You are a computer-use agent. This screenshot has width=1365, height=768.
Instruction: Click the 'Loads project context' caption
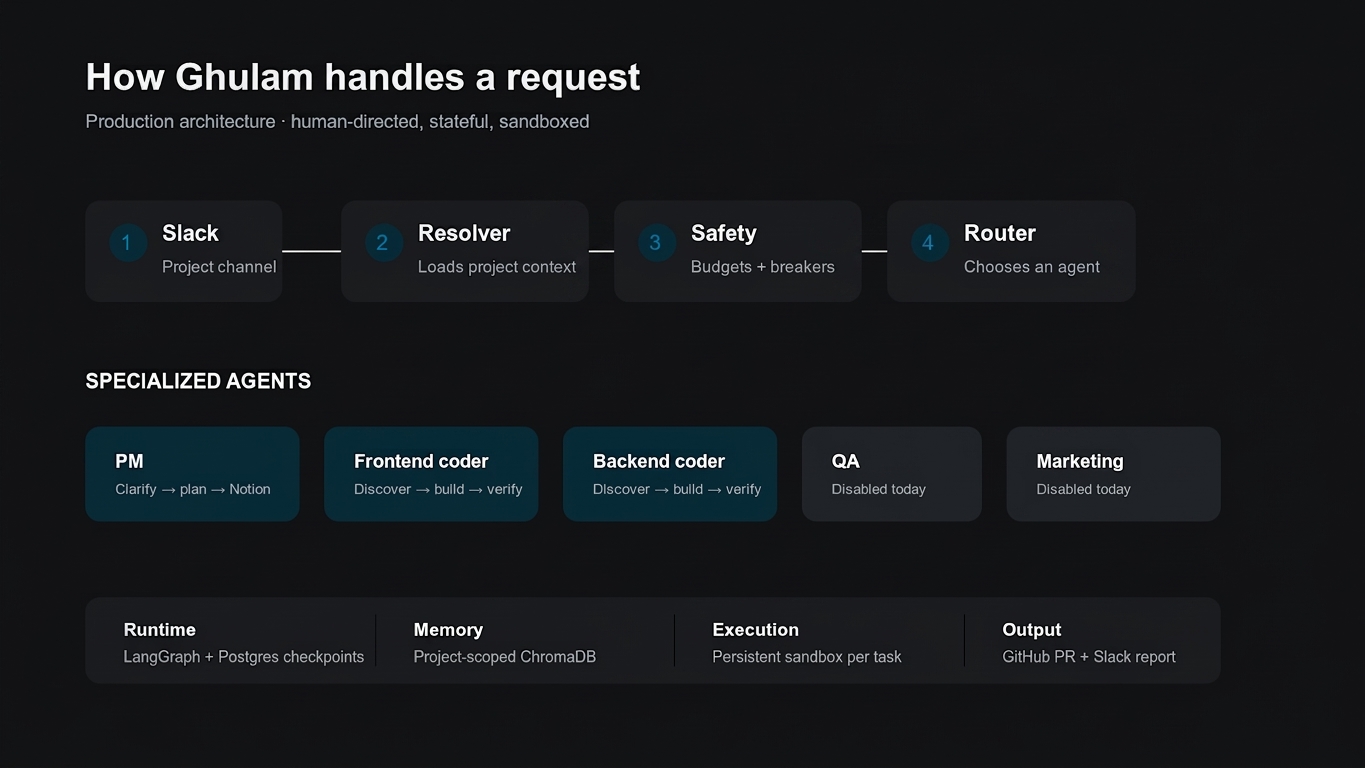coord(497,267)
